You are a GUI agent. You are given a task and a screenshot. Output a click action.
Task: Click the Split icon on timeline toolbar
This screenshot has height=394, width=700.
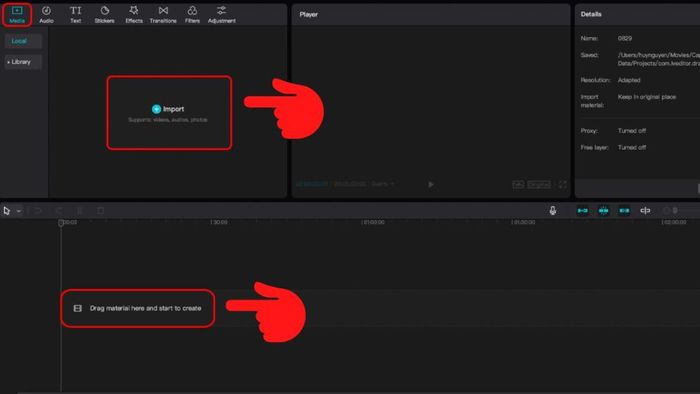[x=80, y=211]
